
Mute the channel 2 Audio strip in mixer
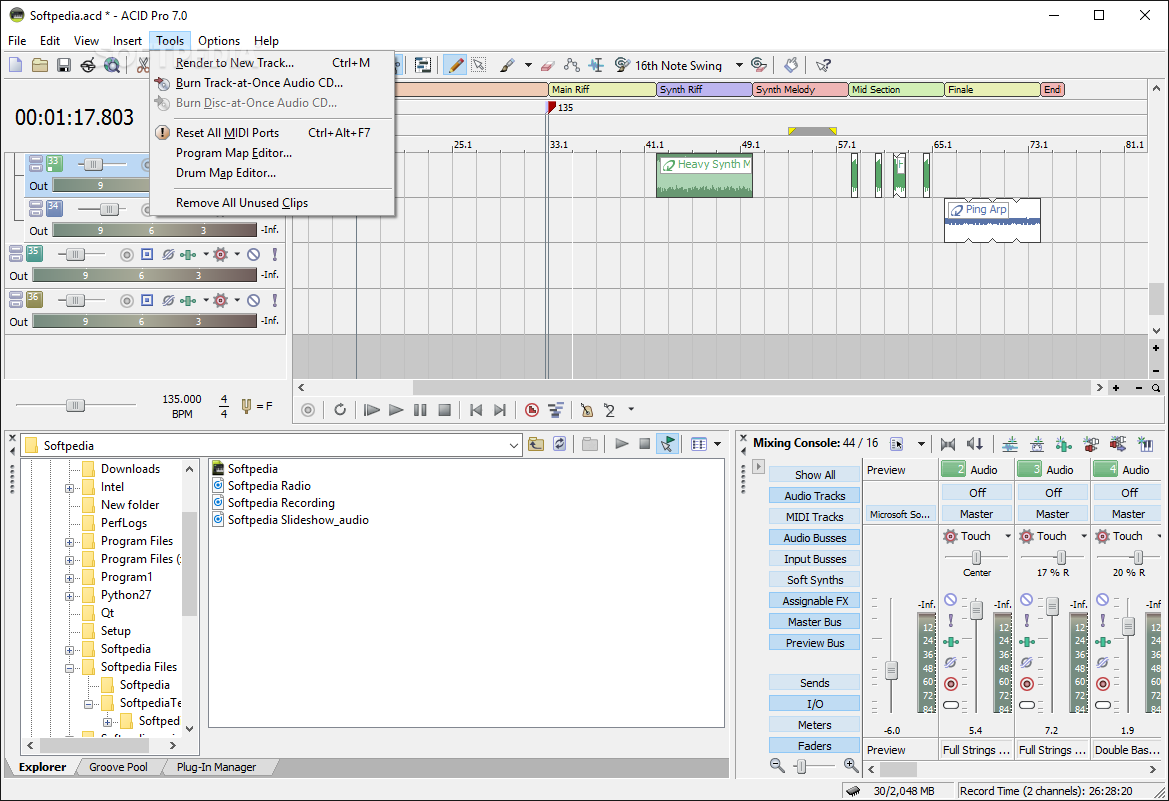click(x=951, y=599)
